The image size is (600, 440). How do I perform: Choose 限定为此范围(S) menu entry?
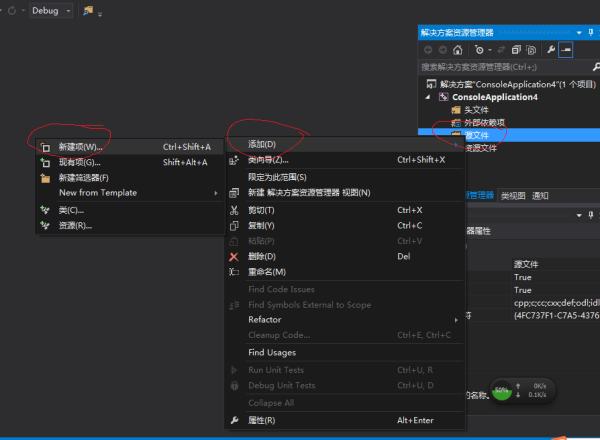point(346,177)
